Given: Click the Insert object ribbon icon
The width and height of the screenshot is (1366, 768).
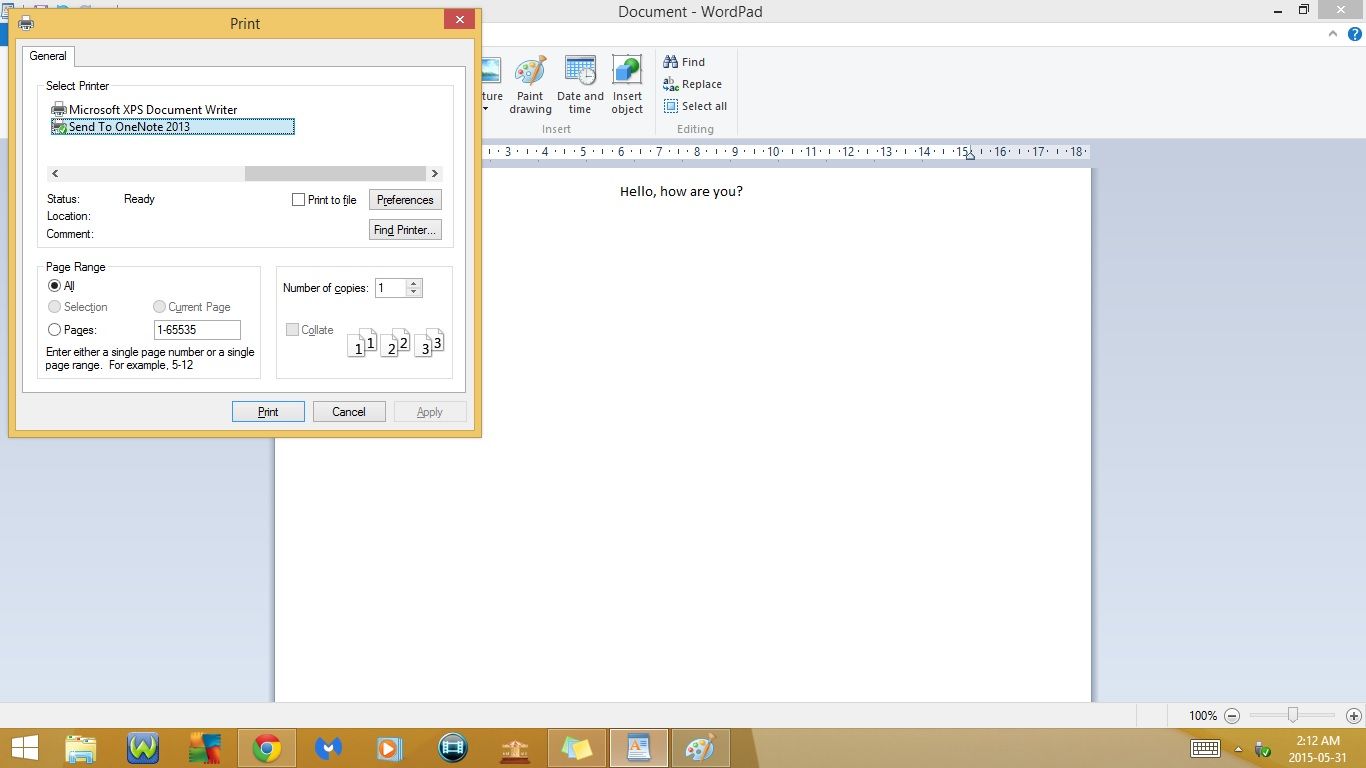Looking at the screenshot, I should tap(627, 85).
